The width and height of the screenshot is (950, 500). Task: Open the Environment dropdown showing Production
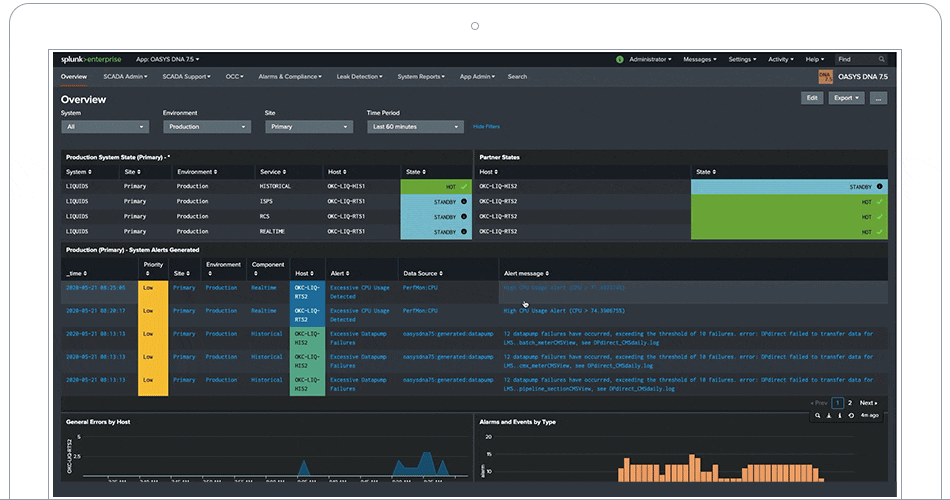point(207,127)
